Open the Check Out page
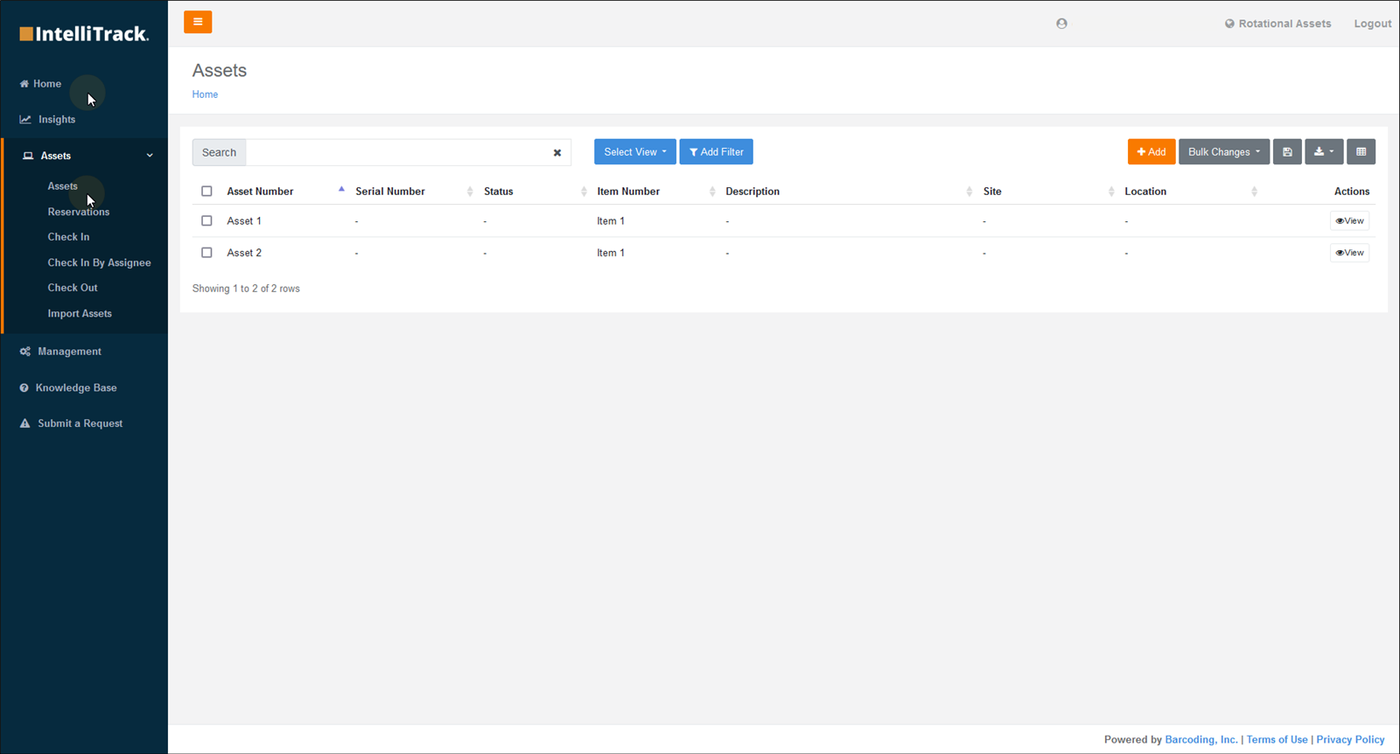1400x754 pixels. 73,288
